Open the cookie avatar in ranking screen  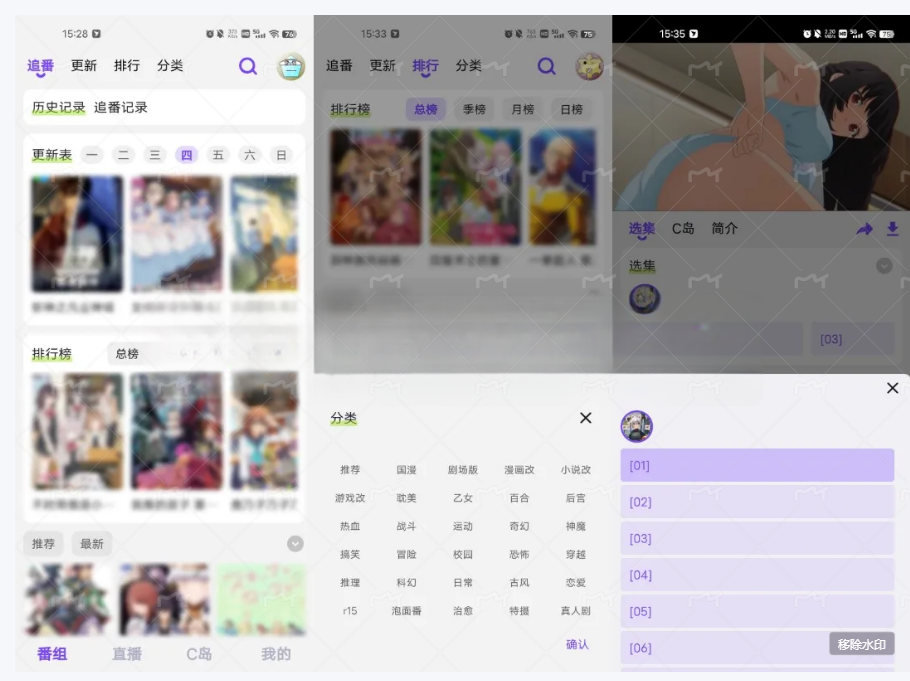589,67
